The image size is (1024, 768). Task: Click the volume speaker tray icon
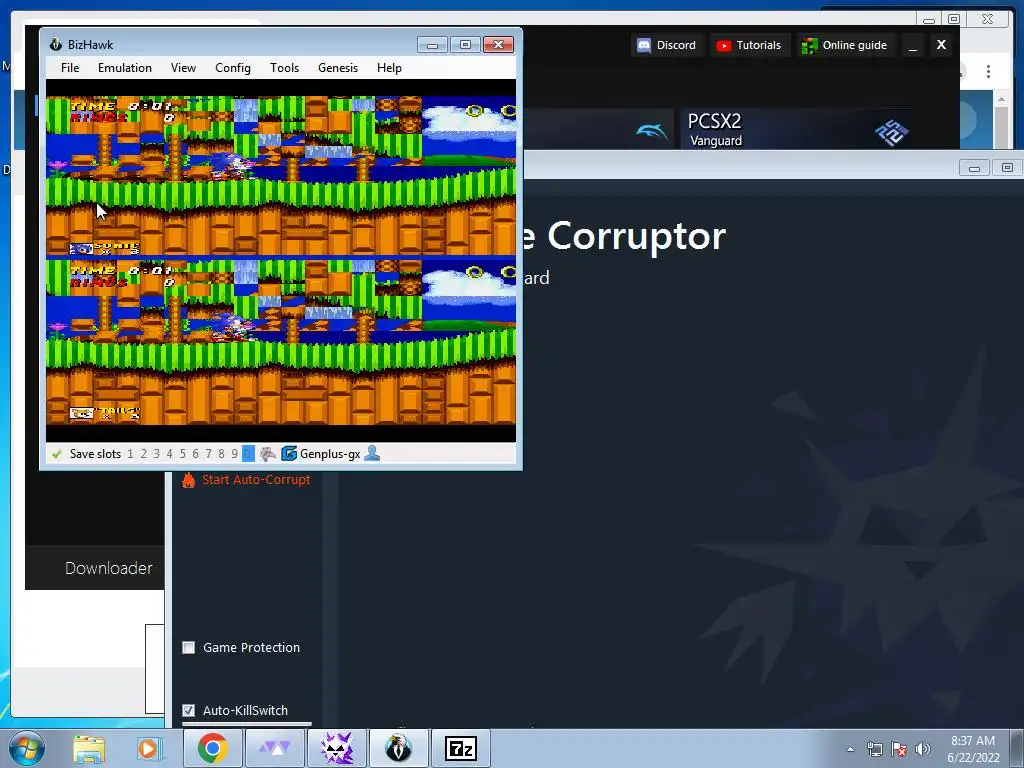tap(923, 749)
